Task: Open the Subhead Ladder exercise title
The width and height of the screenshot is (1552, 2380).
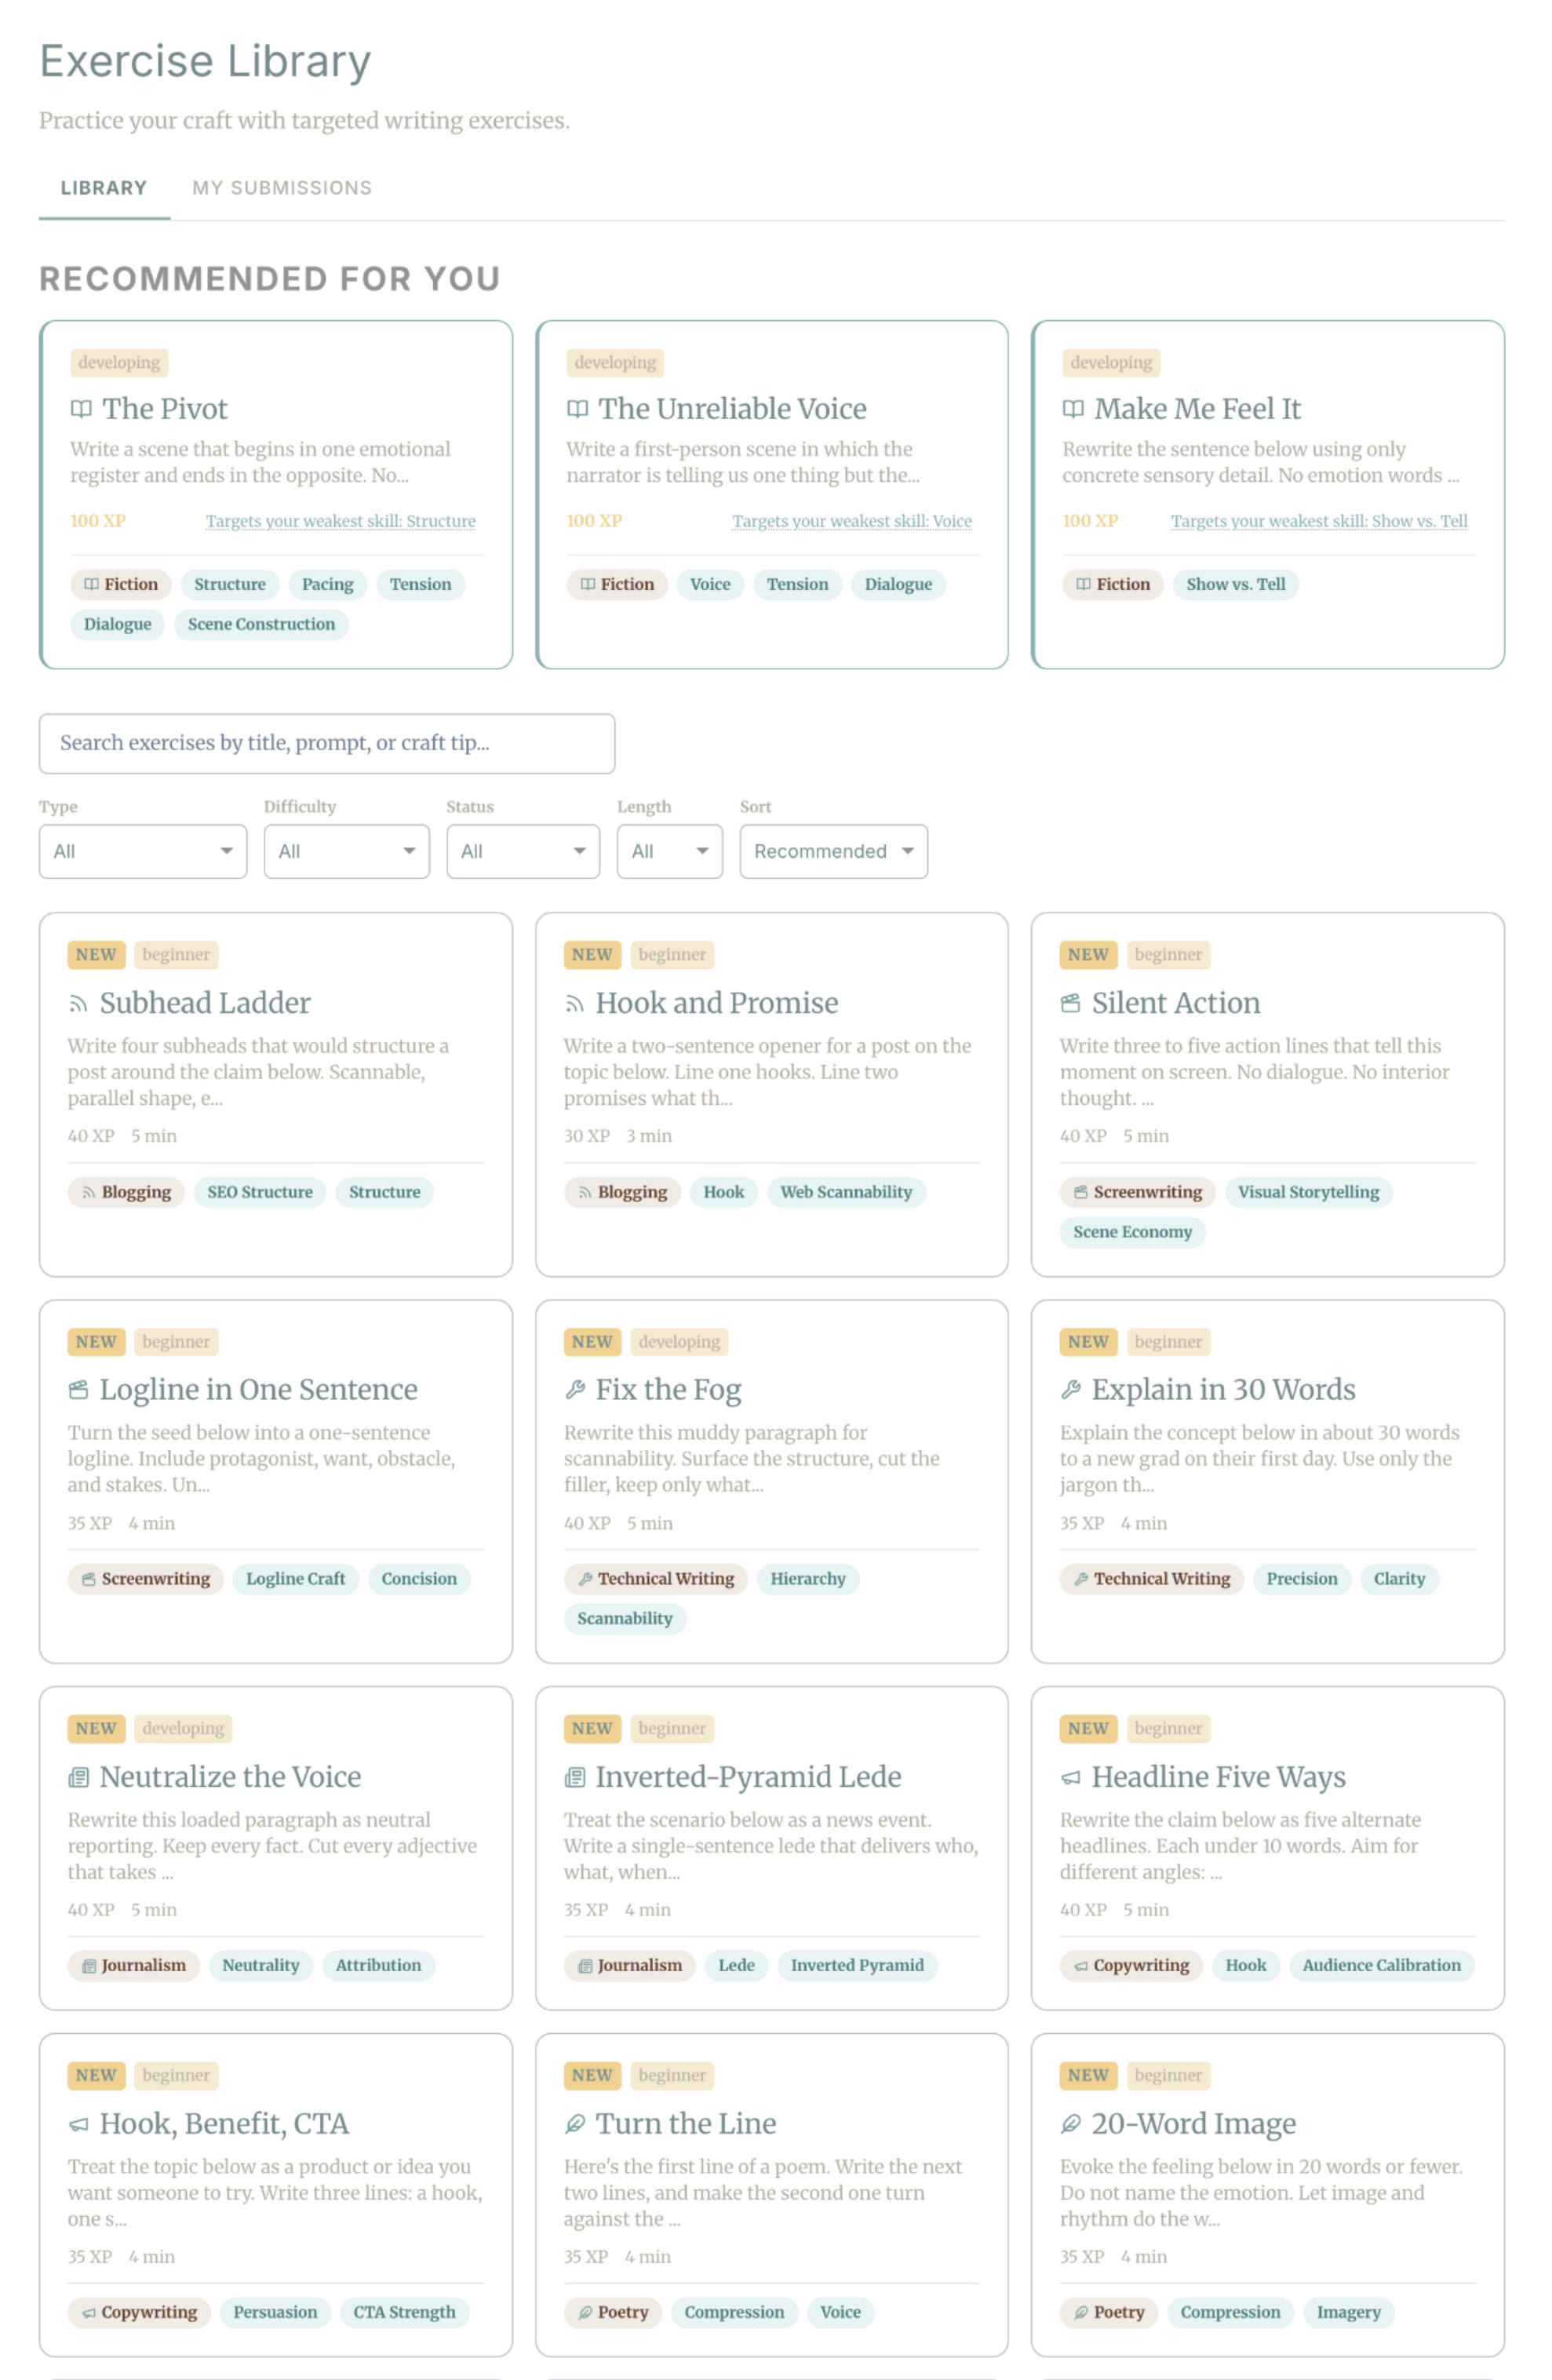Action: coord(205,1004)
